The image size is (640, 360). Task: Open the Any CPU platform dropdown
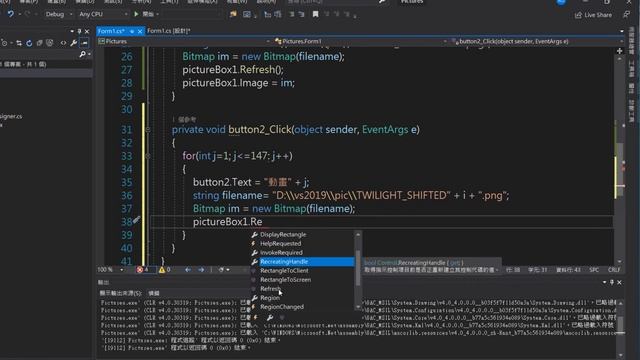[103, 14]
